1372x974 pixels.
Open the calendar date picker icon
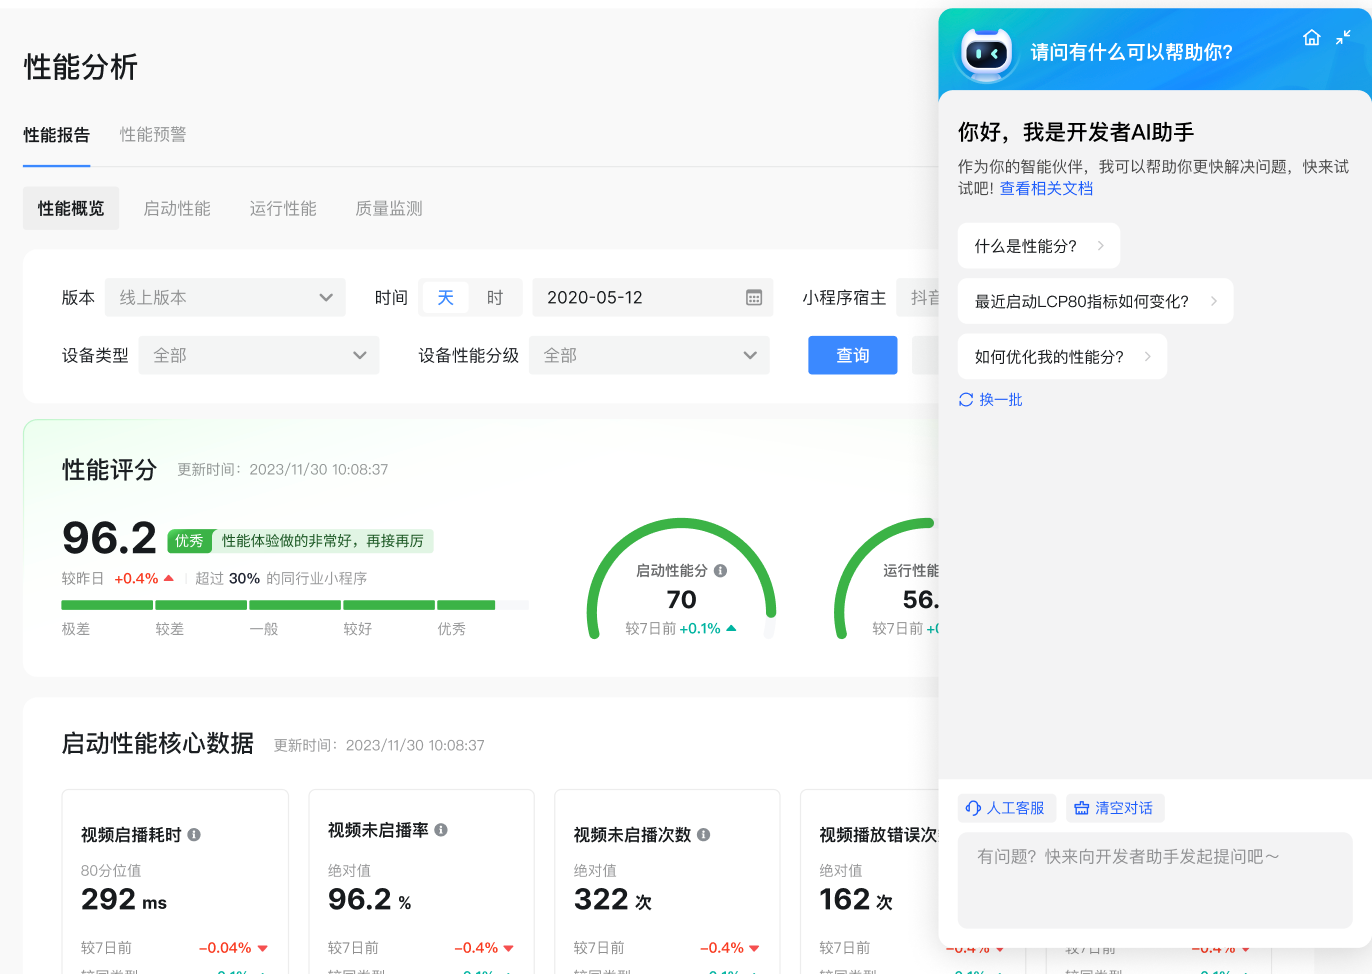pos(754,298)
